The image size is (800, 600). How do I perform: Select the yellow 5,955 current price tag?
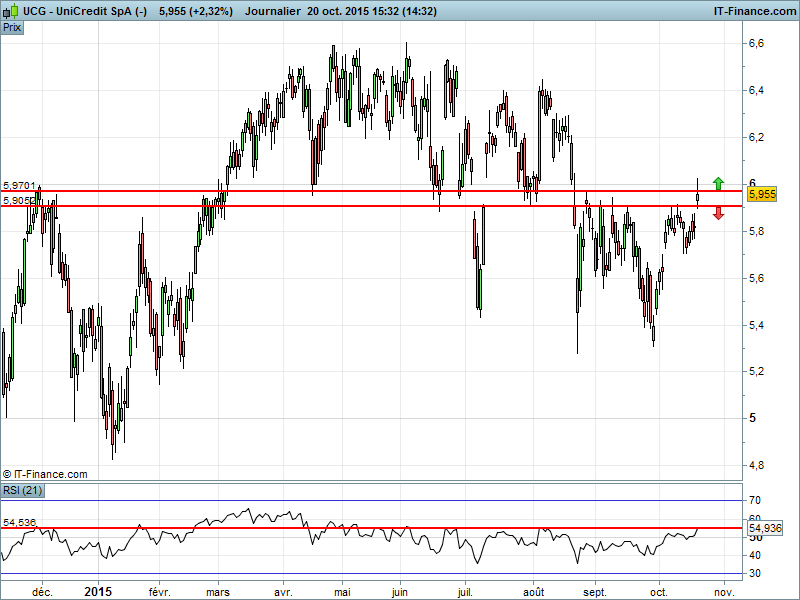762,194
